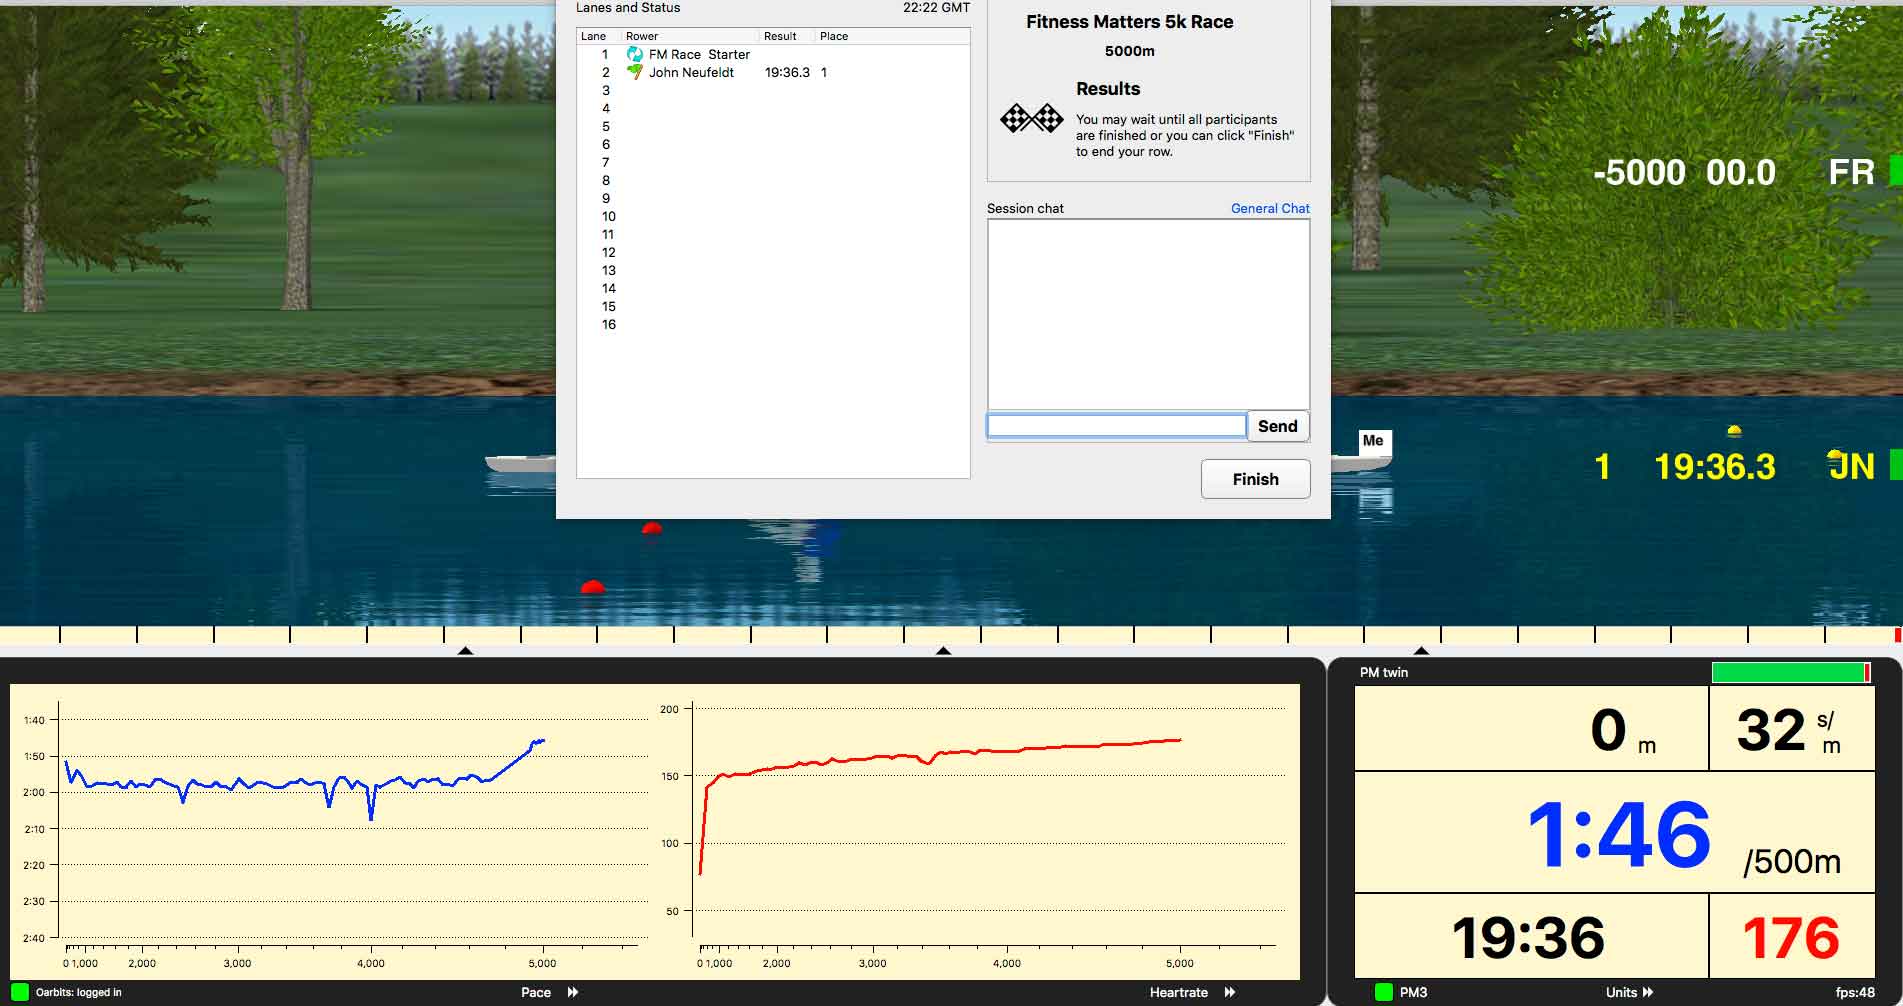This screenshot has height=1006, width=1903.
Task: Select lane 3 row in the list
Action: click(773, 90)
